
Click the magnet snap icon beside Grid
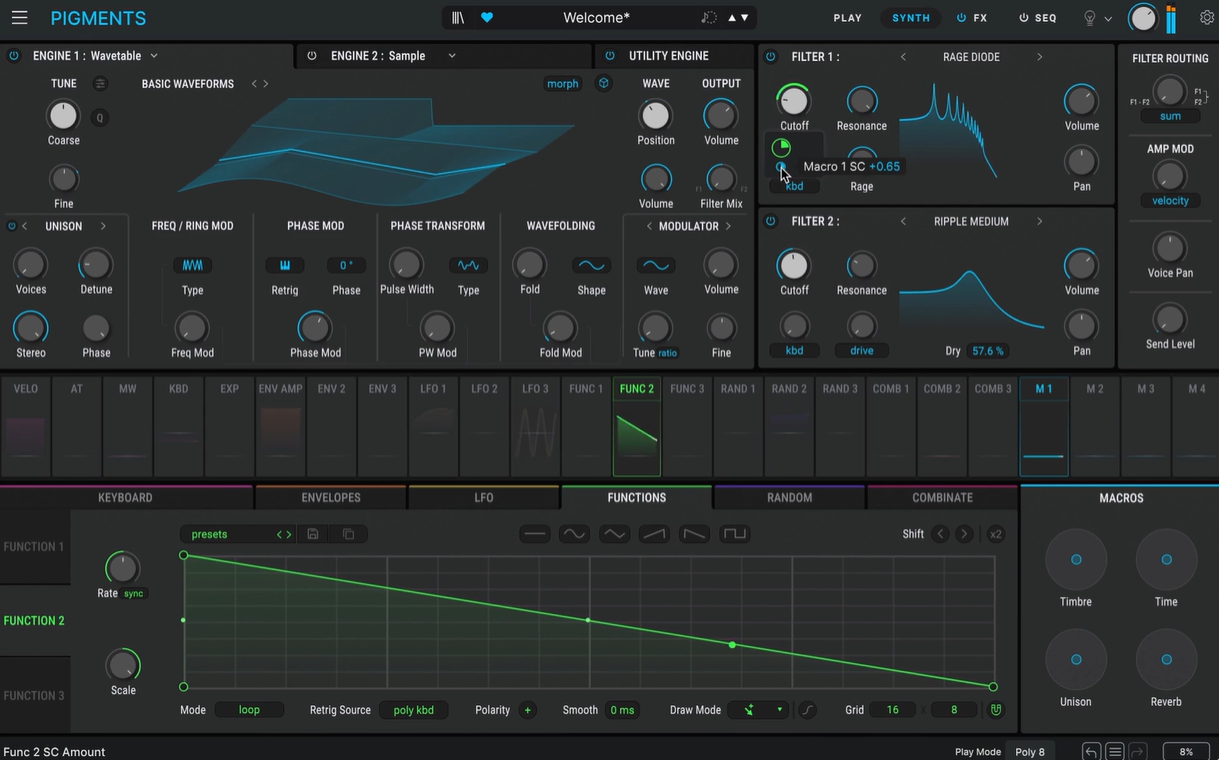pos(995,710)
